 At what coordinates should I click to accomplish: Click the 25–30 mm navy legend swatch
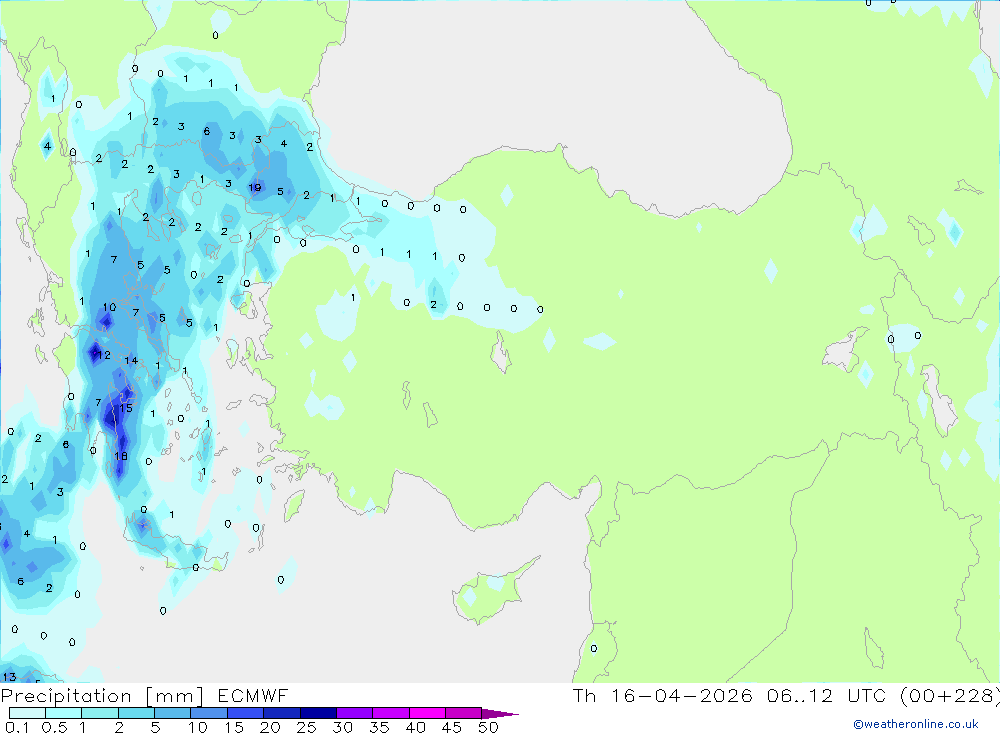(318, 713)
